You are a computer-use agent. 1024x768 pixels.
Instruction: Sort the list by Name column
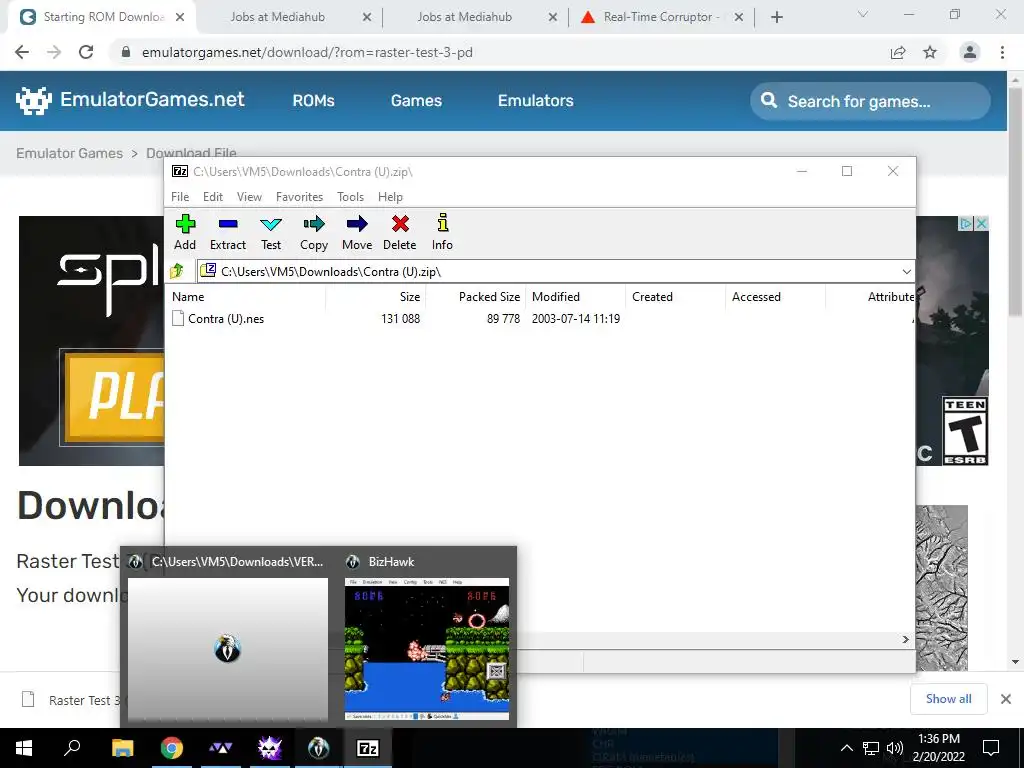tap(246, 296)
